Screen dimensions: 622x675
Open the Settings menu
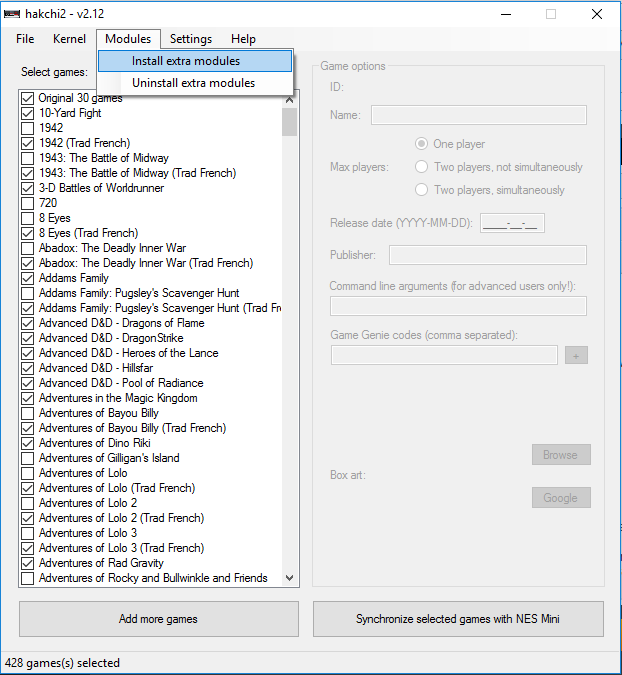coord(191,39)
